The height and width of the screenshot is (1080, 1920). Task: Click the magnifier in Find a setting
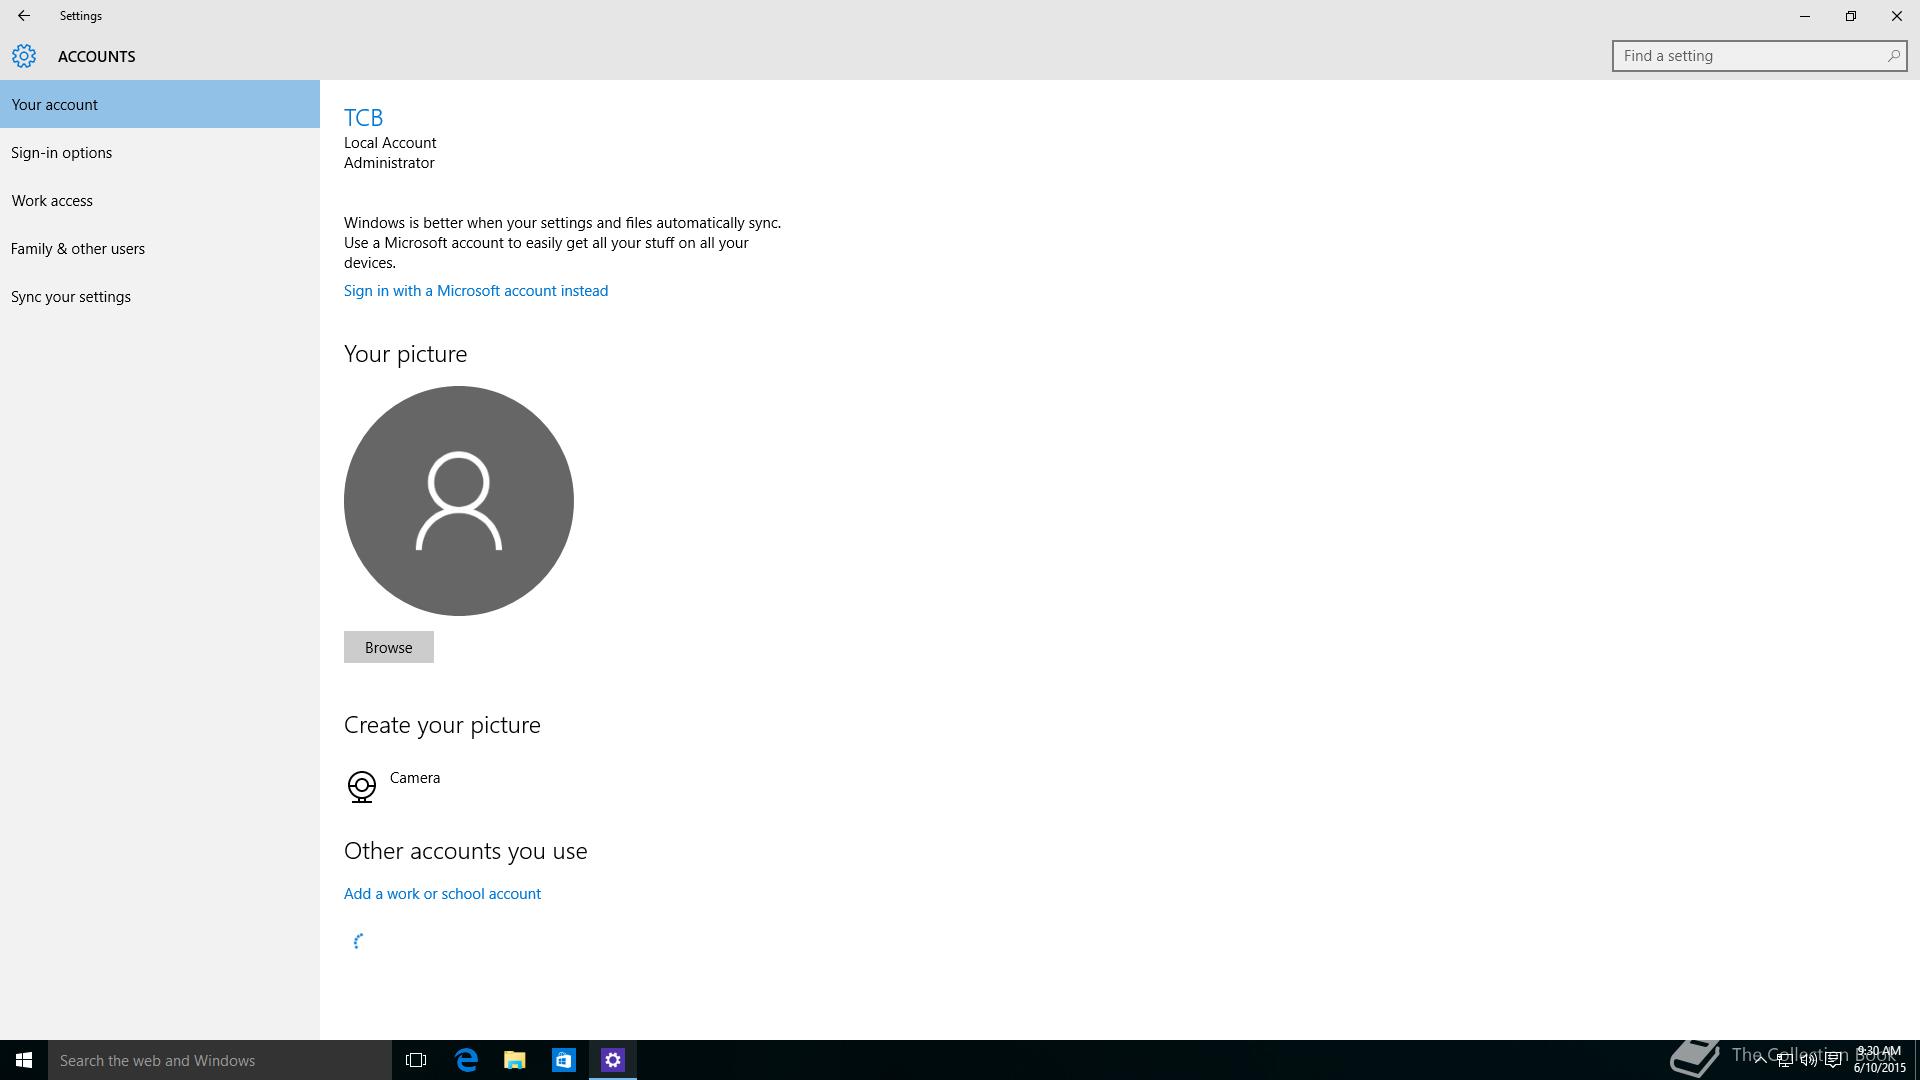(1893, 56)
